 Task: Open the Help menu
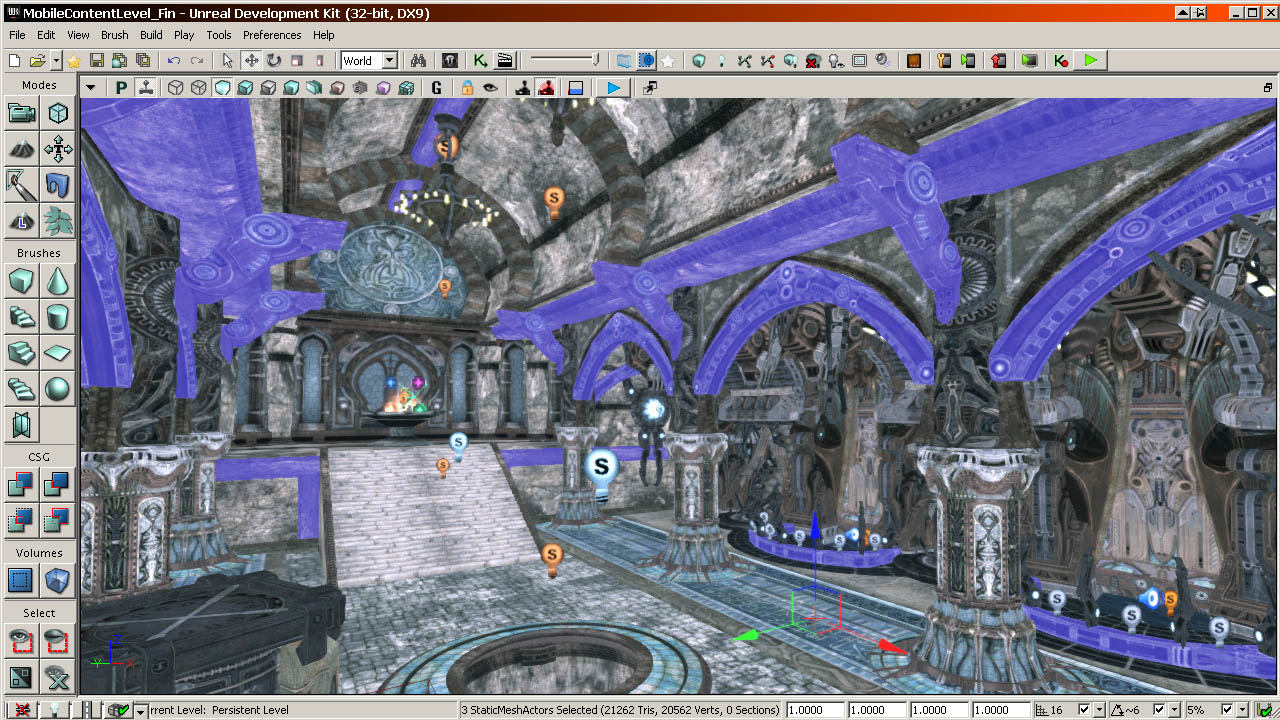click(x=324, y=35)
